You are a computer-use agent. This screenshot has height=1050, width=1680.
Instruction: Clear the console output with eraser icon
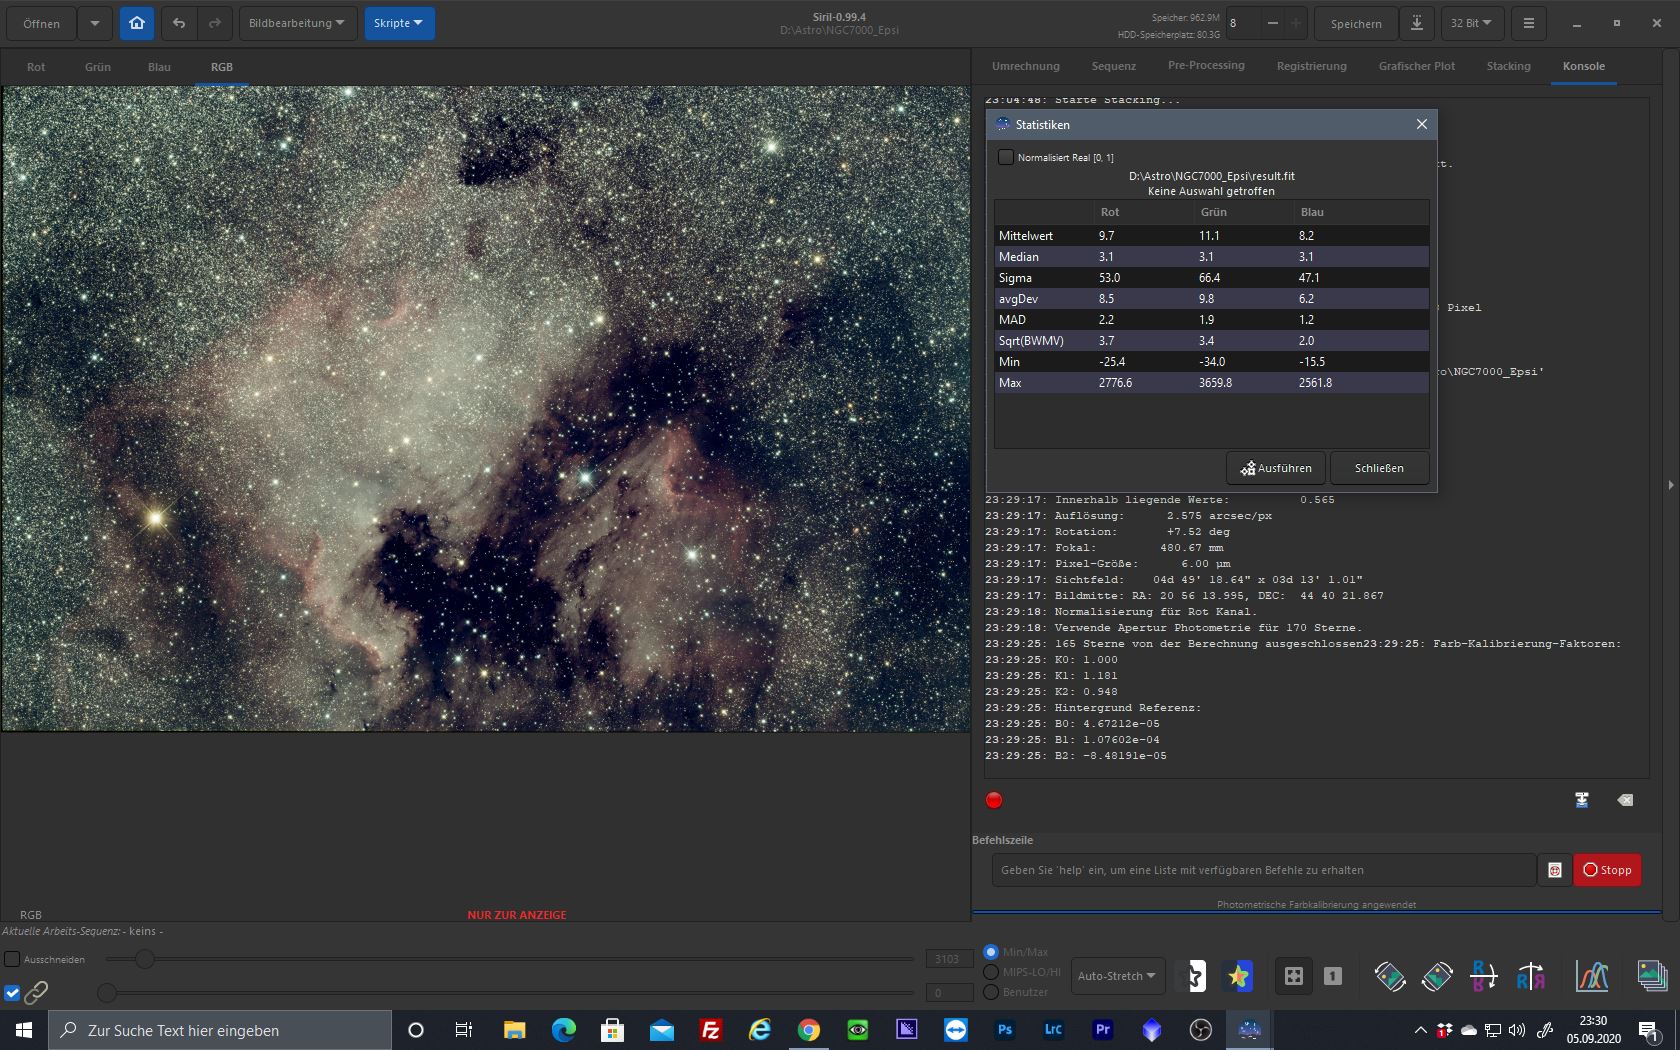click(1625, 800)
